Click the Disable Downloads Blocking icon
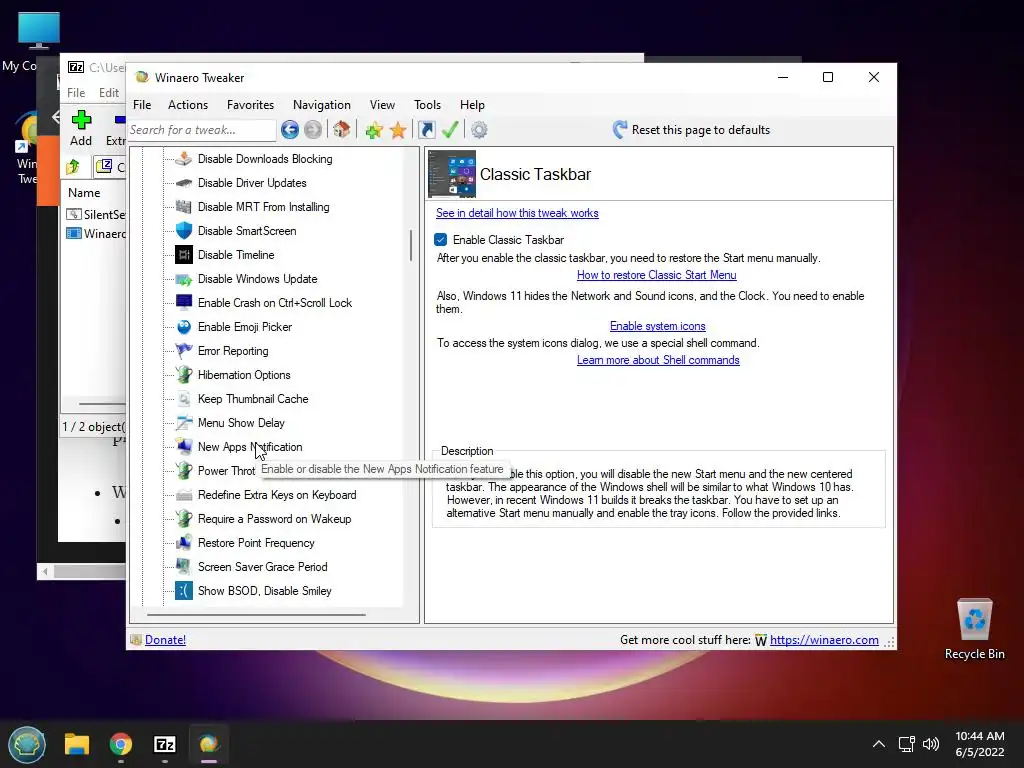Image resolution: width=1024 pixels, height=768 pixels. [x=184, y=159]
